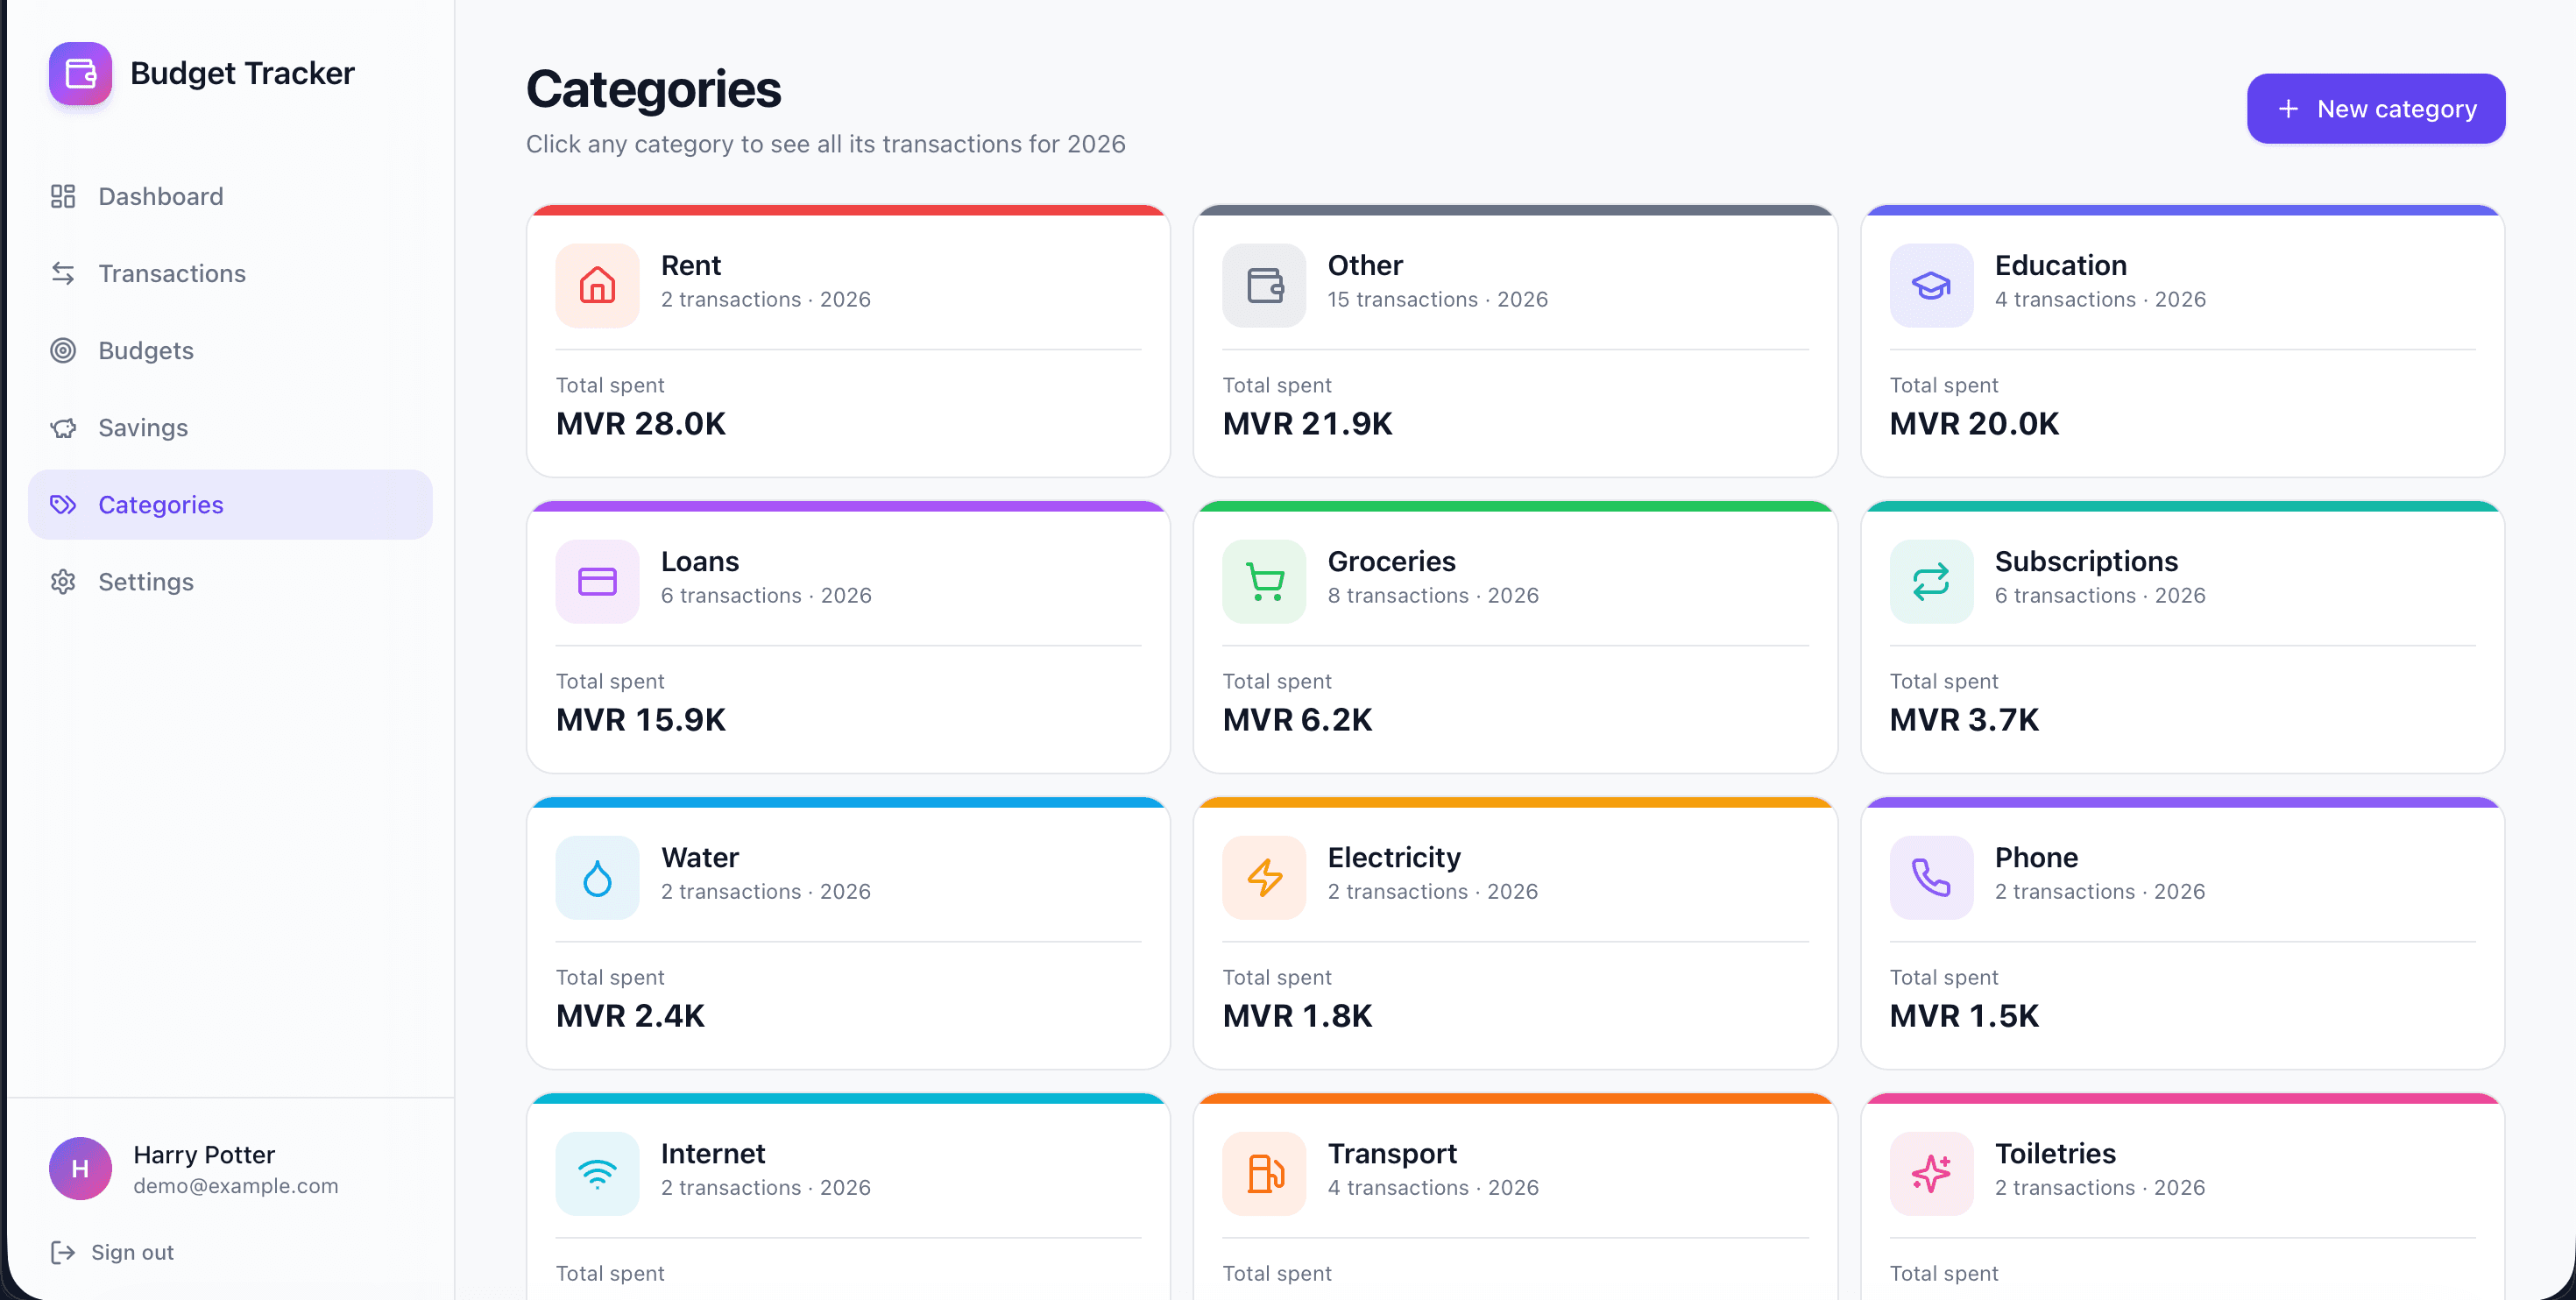The height and width of the screenshot is (1300, 2576).
Task: Click the red color bar on Rent card
Action: coord(848,210)
